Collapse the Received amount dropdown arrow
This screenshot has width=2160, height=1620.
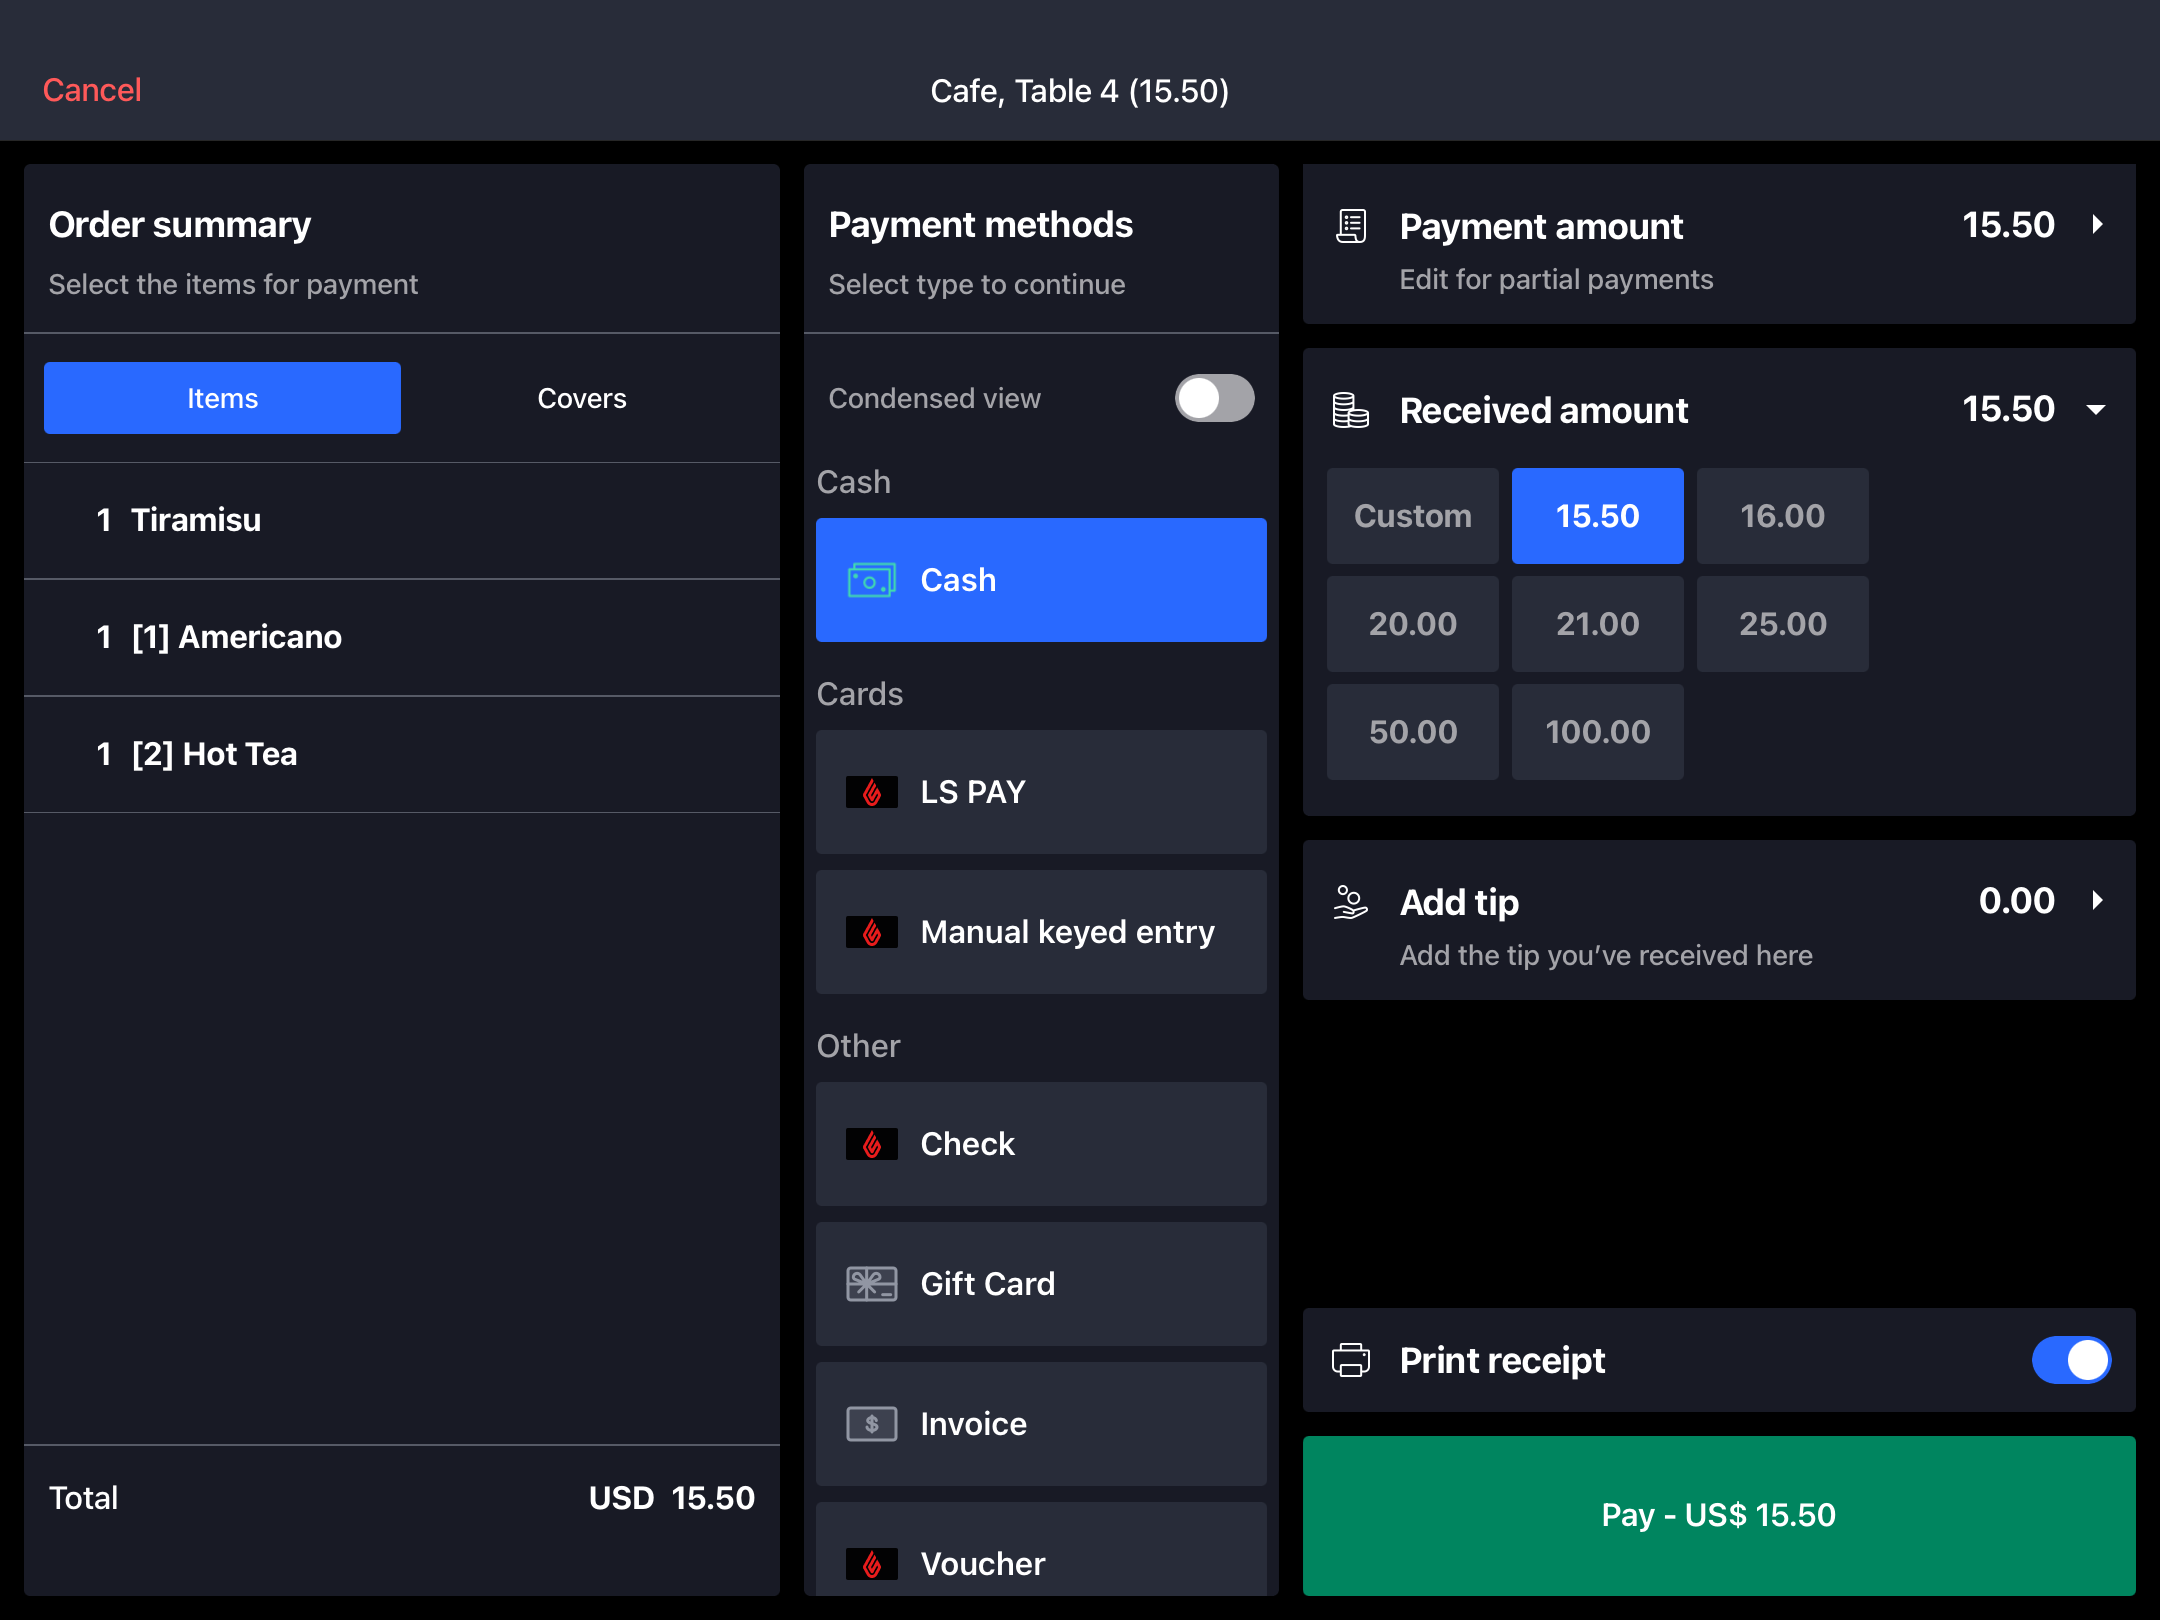coord(2097,410)
